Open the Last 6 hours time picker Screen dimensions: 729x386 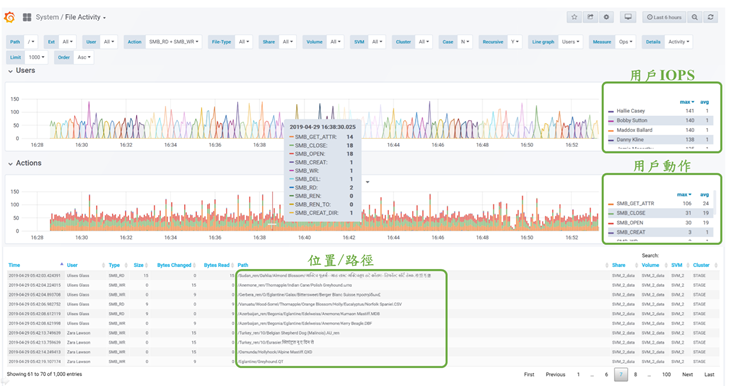664,17
